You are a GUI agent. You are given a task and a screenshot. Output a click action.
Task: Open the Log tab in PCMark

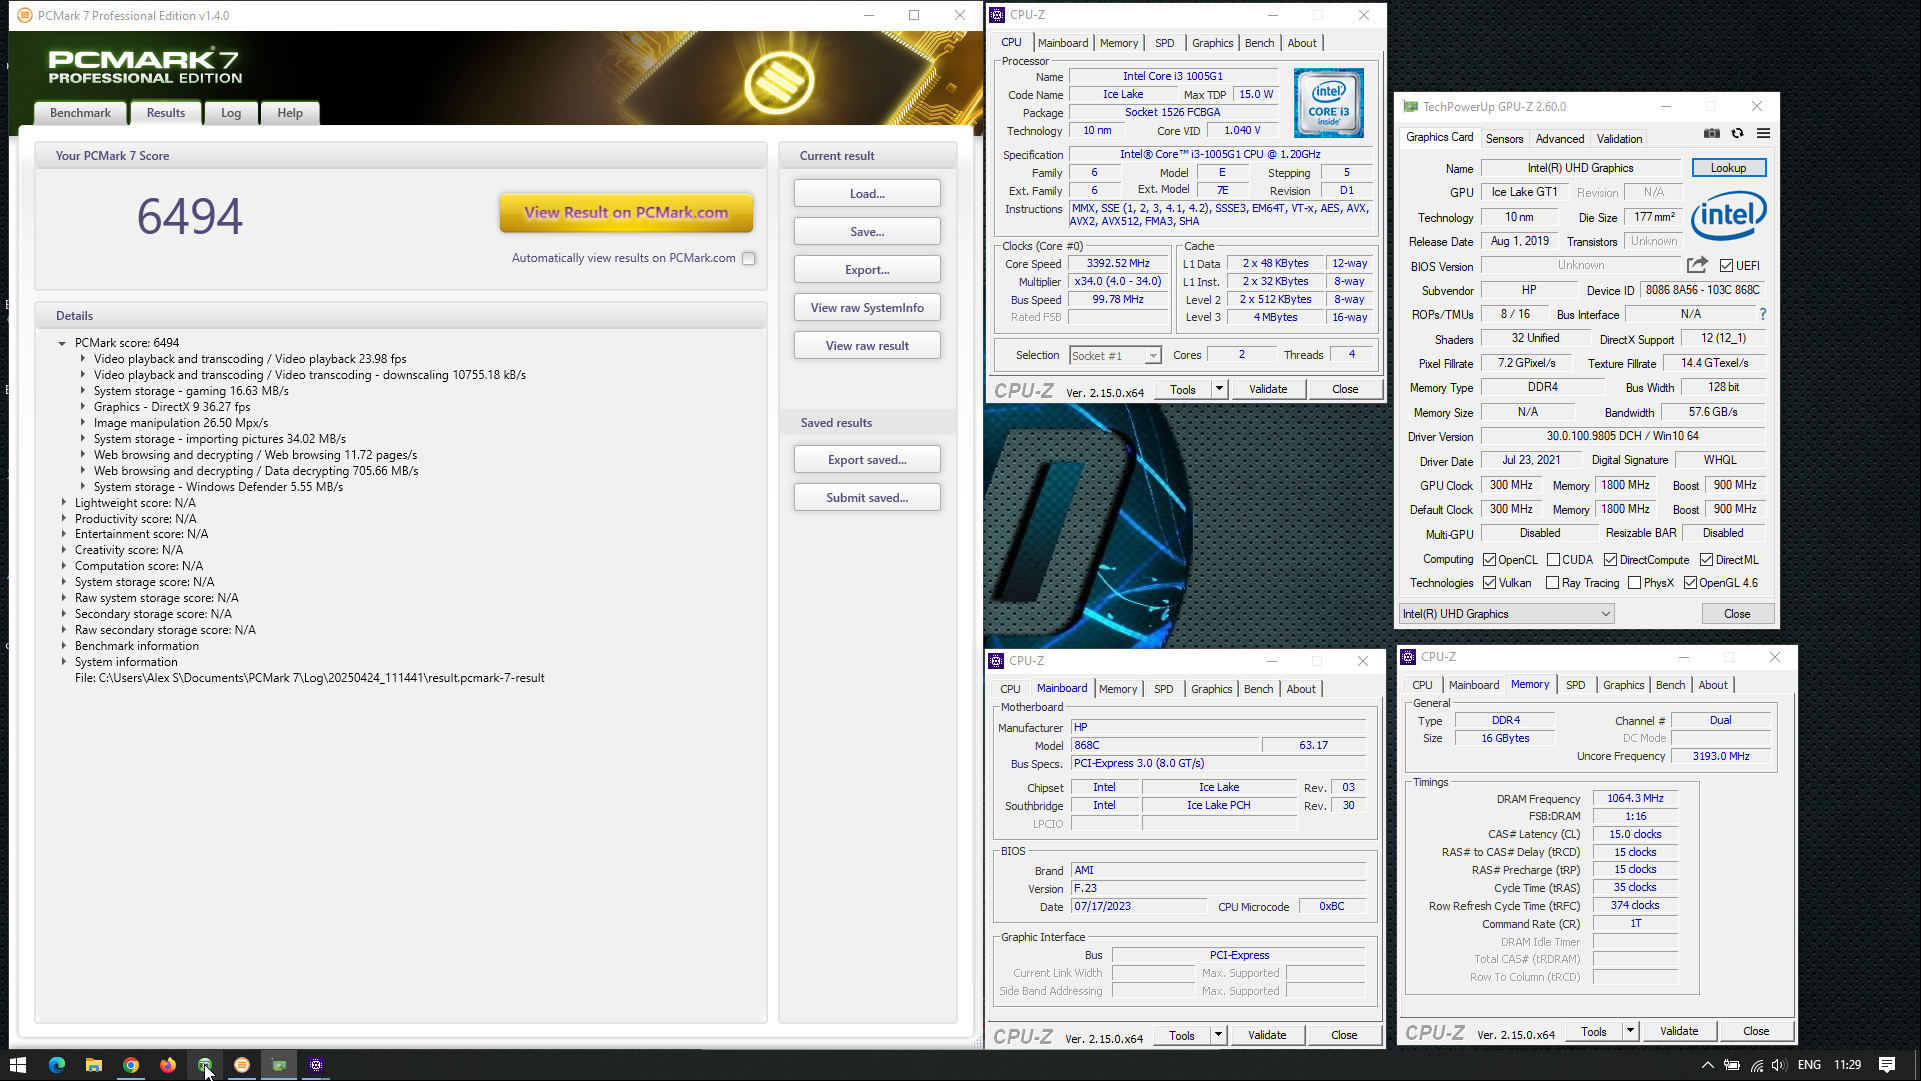pyautogui.click(x=231, y=113)
